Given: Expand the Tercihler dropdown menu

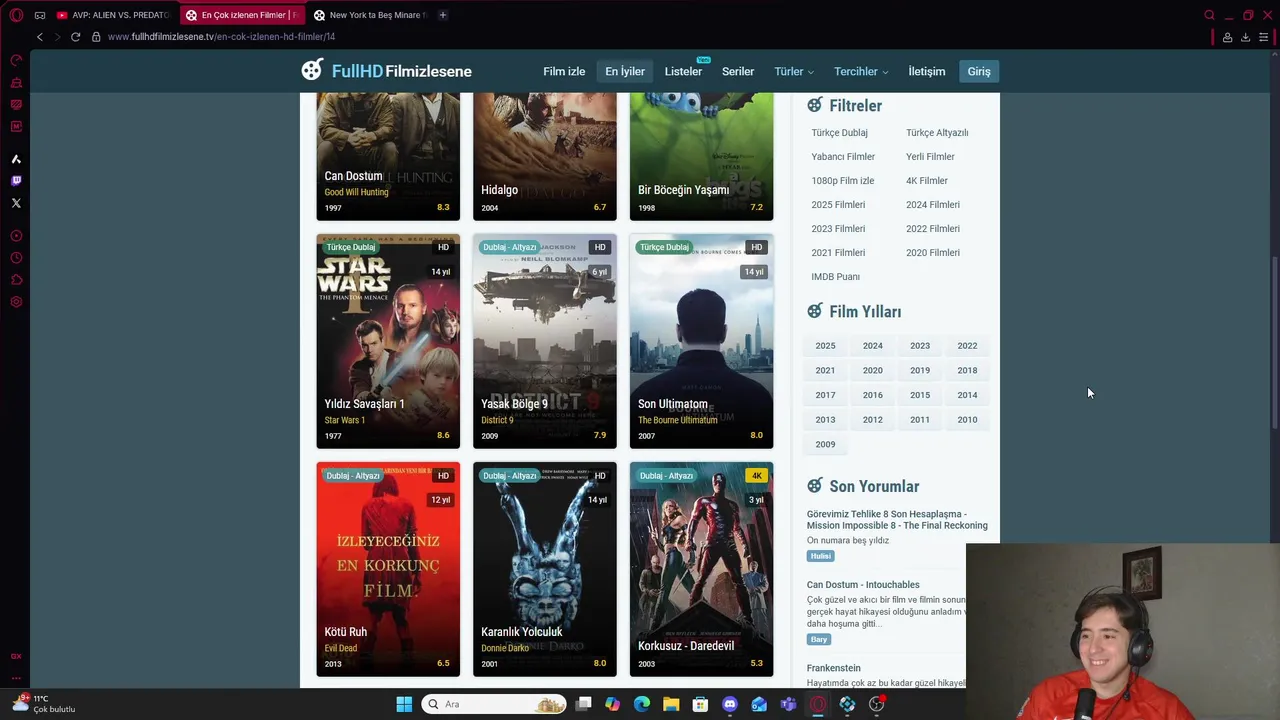Looking at the screenshot, I should [861, 71].
